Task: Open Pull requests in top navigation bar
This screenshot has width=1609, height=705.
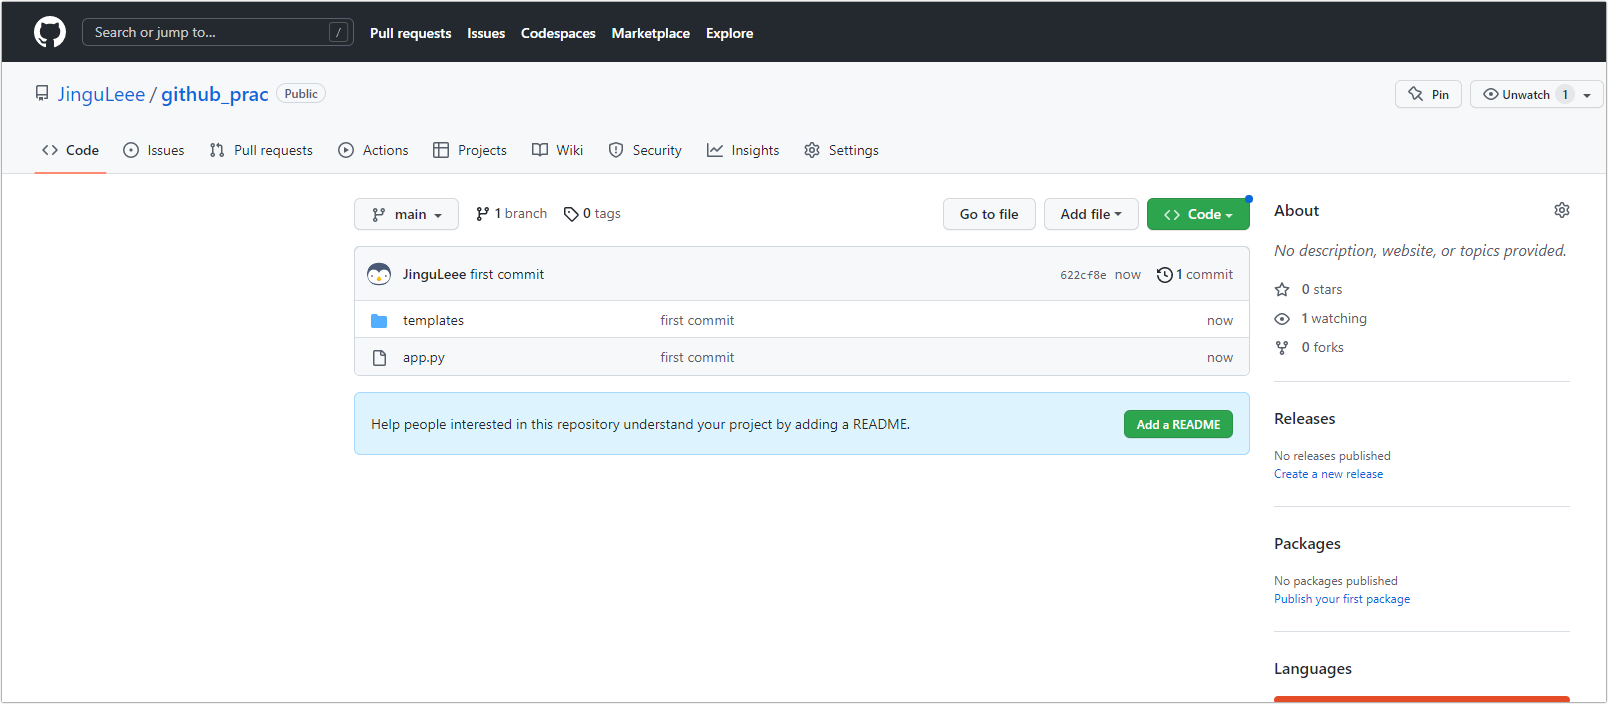Action: click(x=410, y=33)
